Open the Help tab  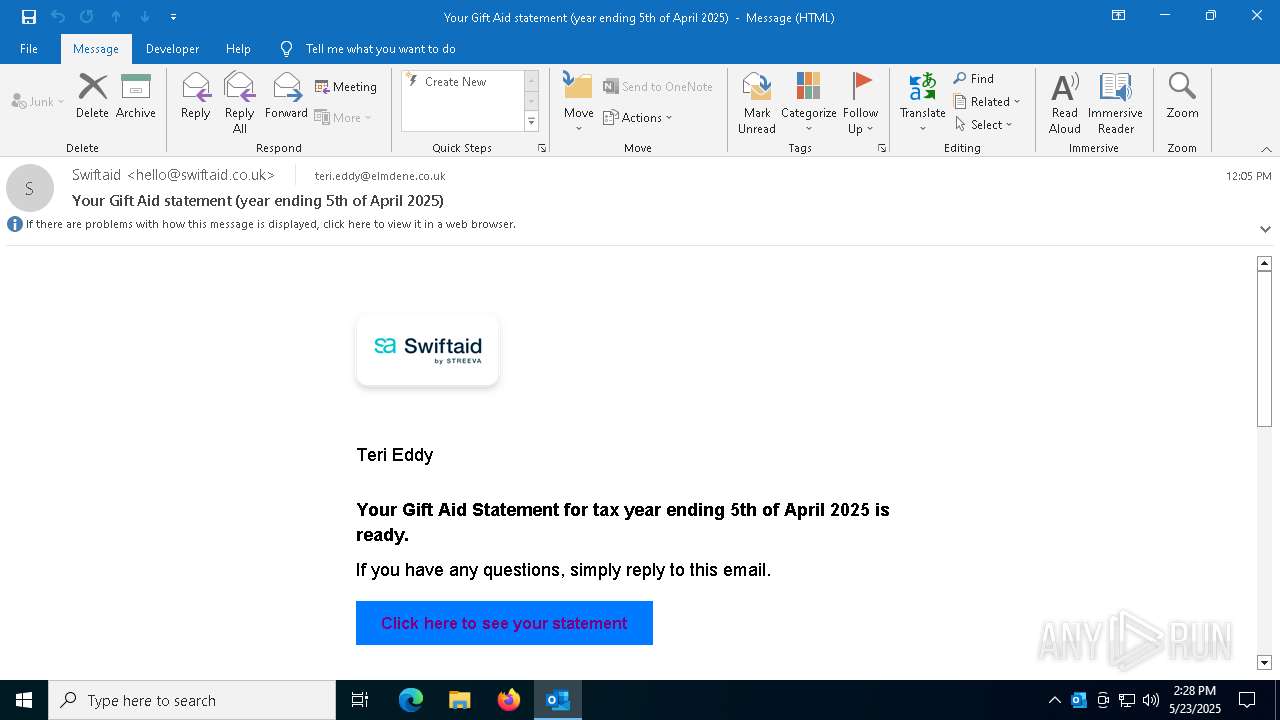point(238,48)
